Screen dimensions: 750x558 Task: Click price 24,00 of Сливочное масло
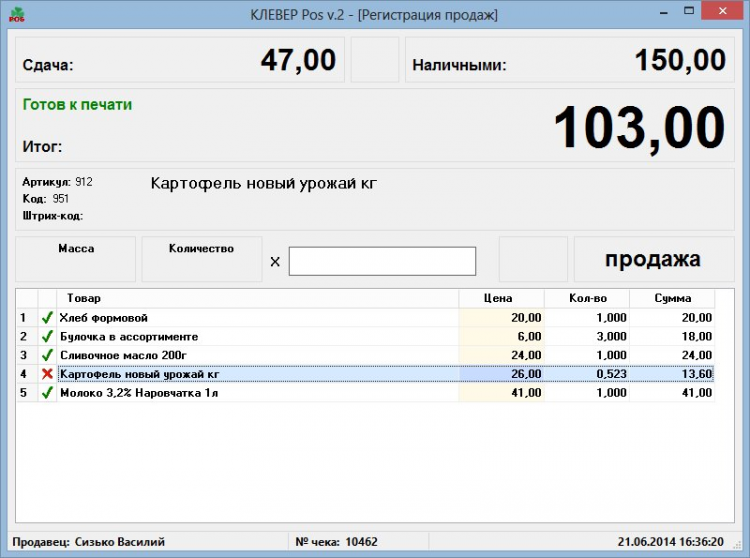[x=526, y=355]
